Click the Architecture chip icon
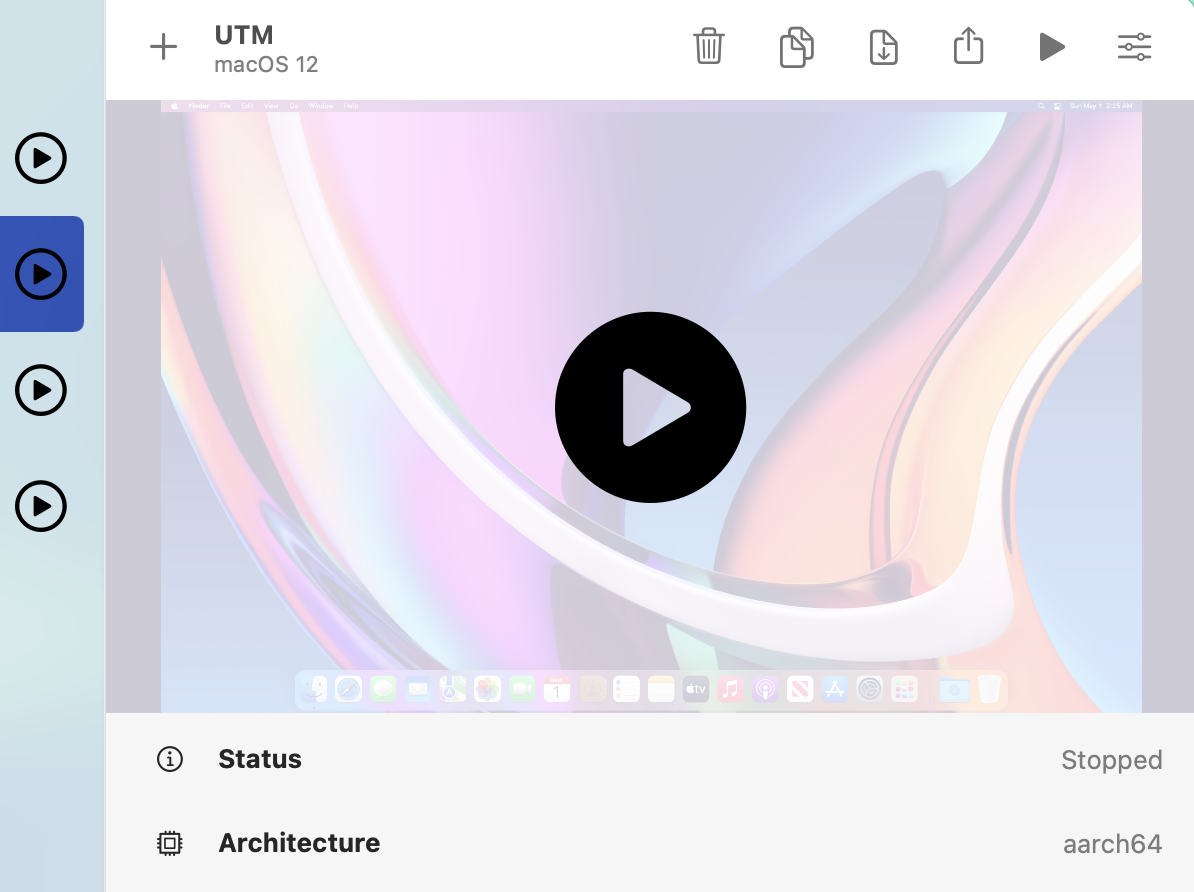1194x892 pixels. (x=170, y=843)
